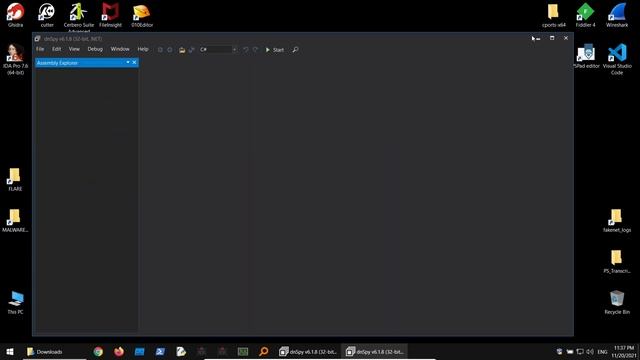Screen dimensions: 640x360
Task: Select the FileInsight desktop icon
Action: click(110, 15)
